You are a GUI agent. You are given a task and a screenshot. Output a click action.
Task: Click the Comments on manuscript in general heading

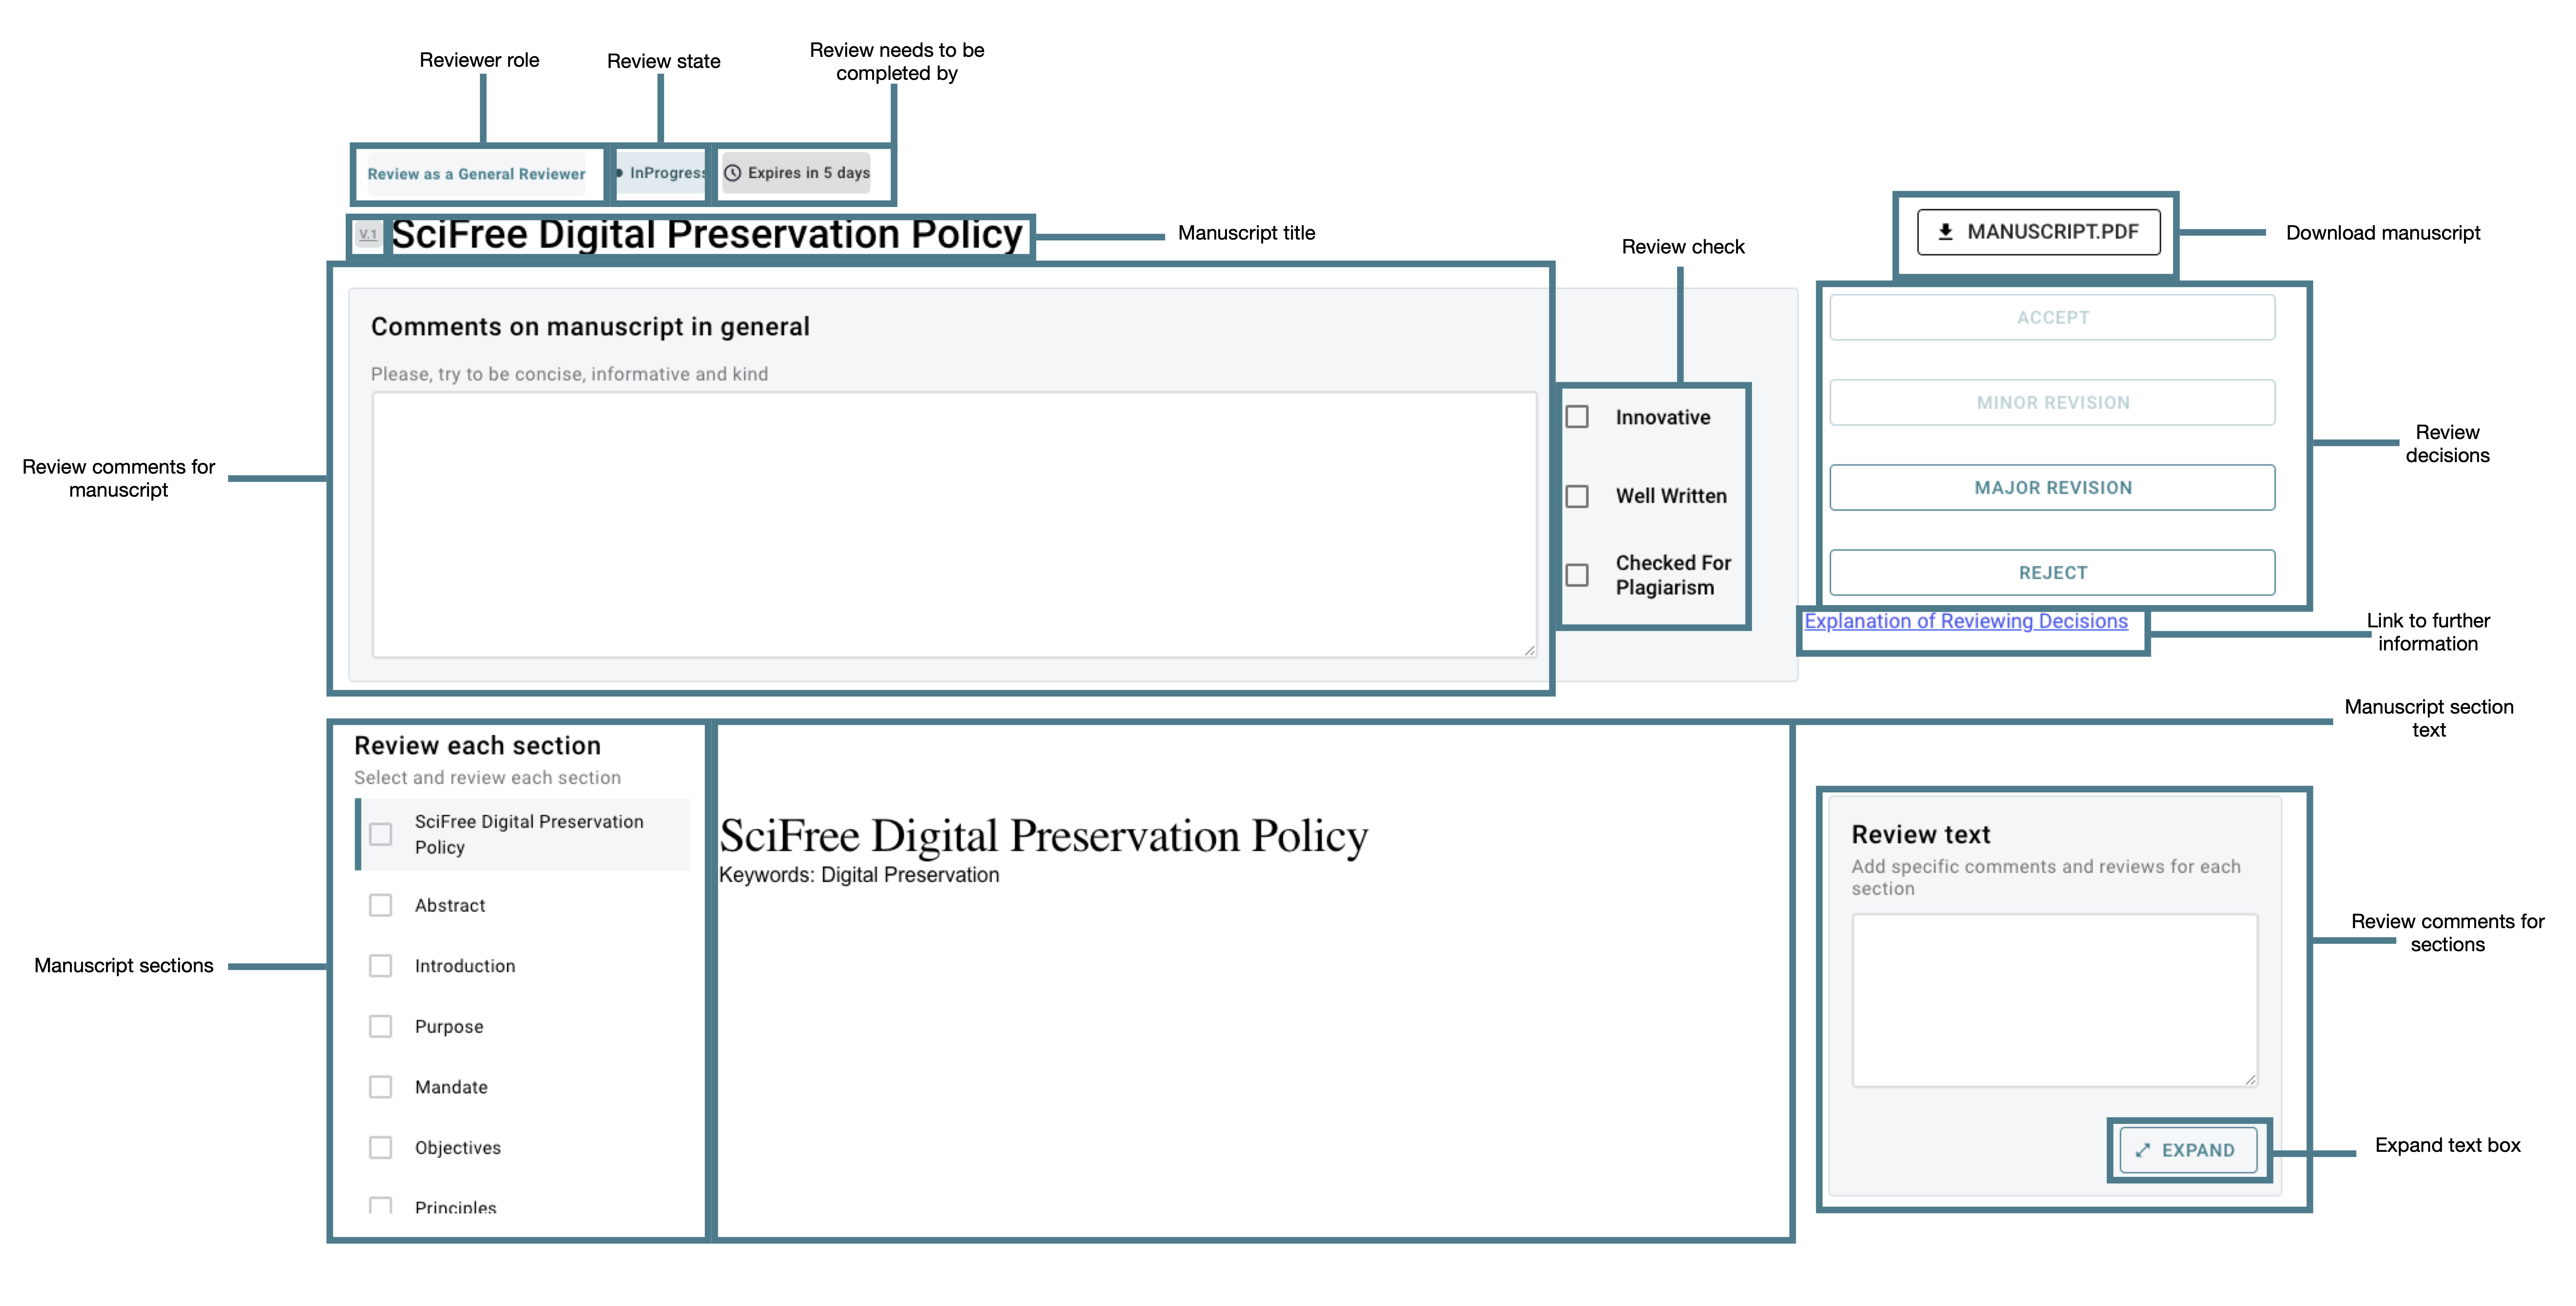click(x=590, y=327)
